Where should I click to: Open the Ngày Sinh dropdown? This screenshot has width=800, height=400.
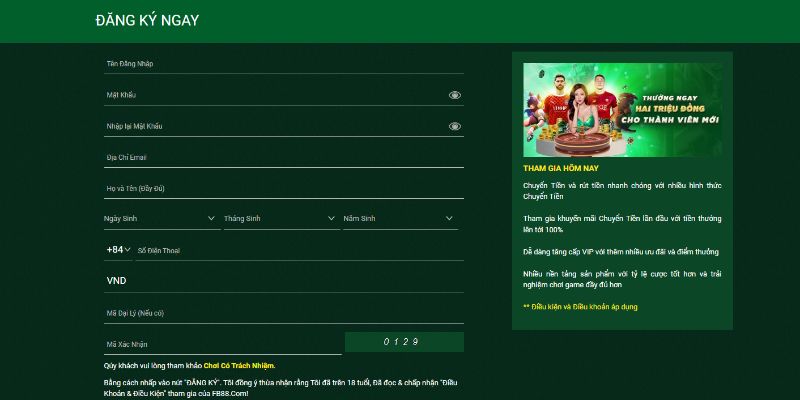160,218
